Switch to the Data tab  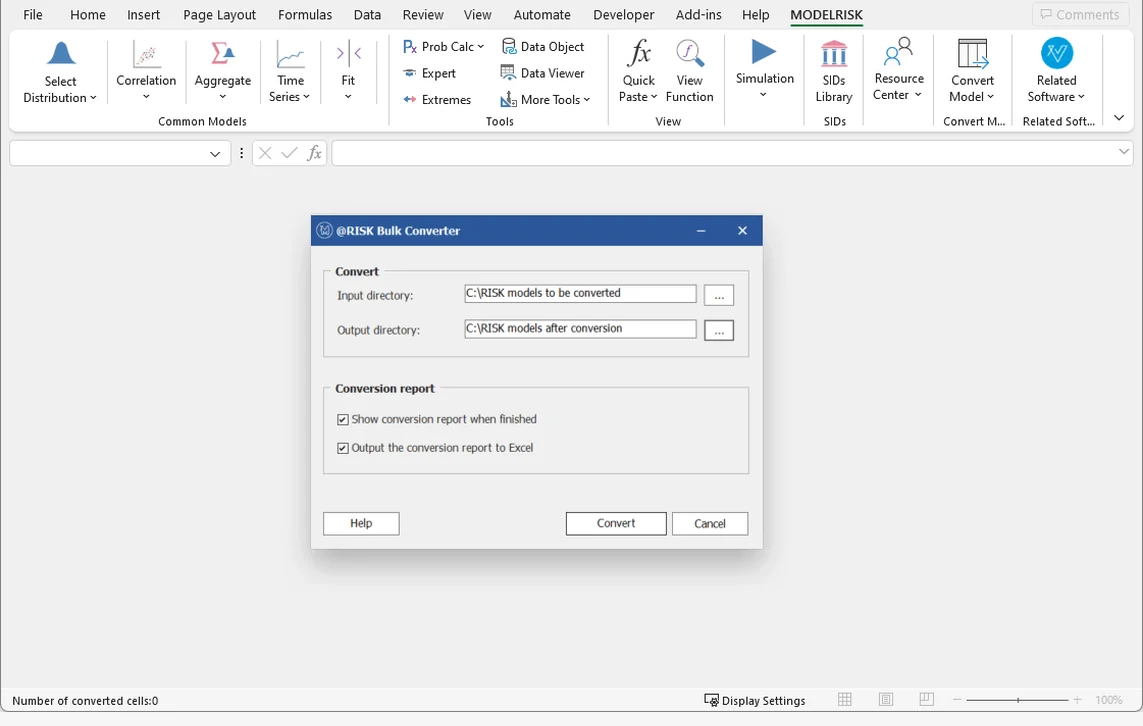[367, 15]
